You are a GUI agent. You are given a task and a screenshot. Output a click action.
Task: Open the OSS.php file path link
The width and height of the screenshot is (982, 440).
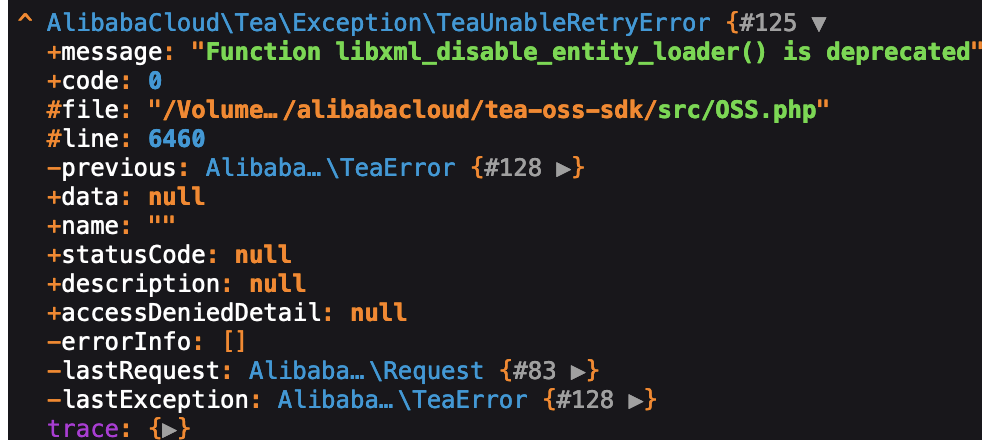490,110
